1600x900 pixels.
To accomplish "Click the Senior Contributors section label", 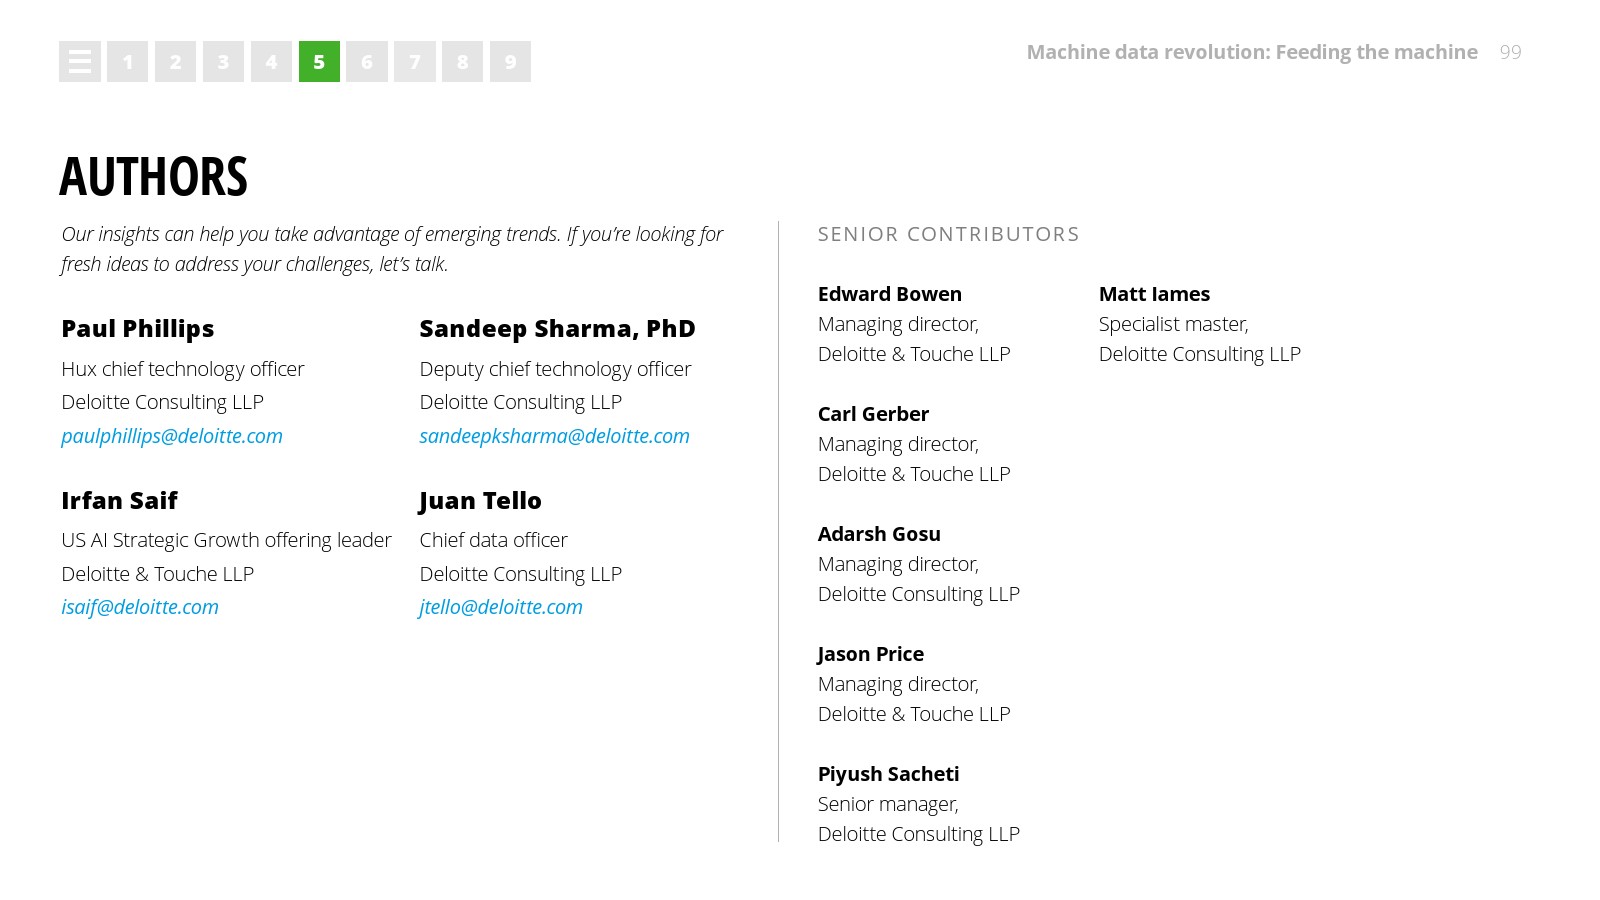I will tap(948, 234).
